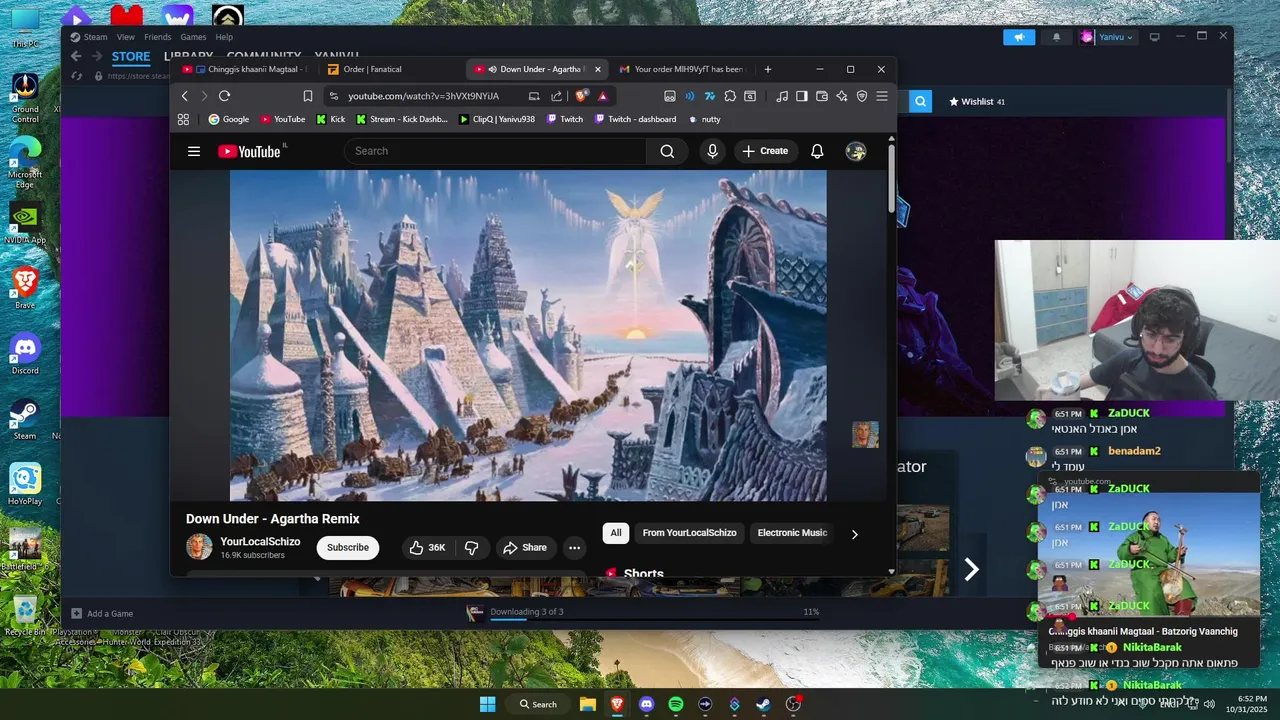This screenshot has height=720, width=1280.
Task: Open Brave Wallet icon
Action: coord(822,96)
